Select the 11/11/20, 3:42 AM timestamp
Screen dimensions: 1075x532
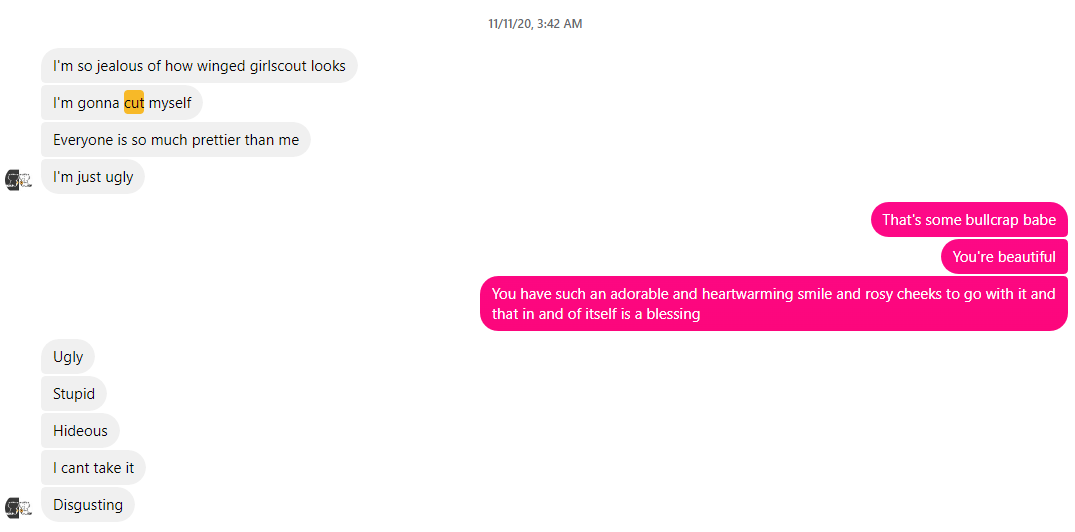tap(535, 24)
